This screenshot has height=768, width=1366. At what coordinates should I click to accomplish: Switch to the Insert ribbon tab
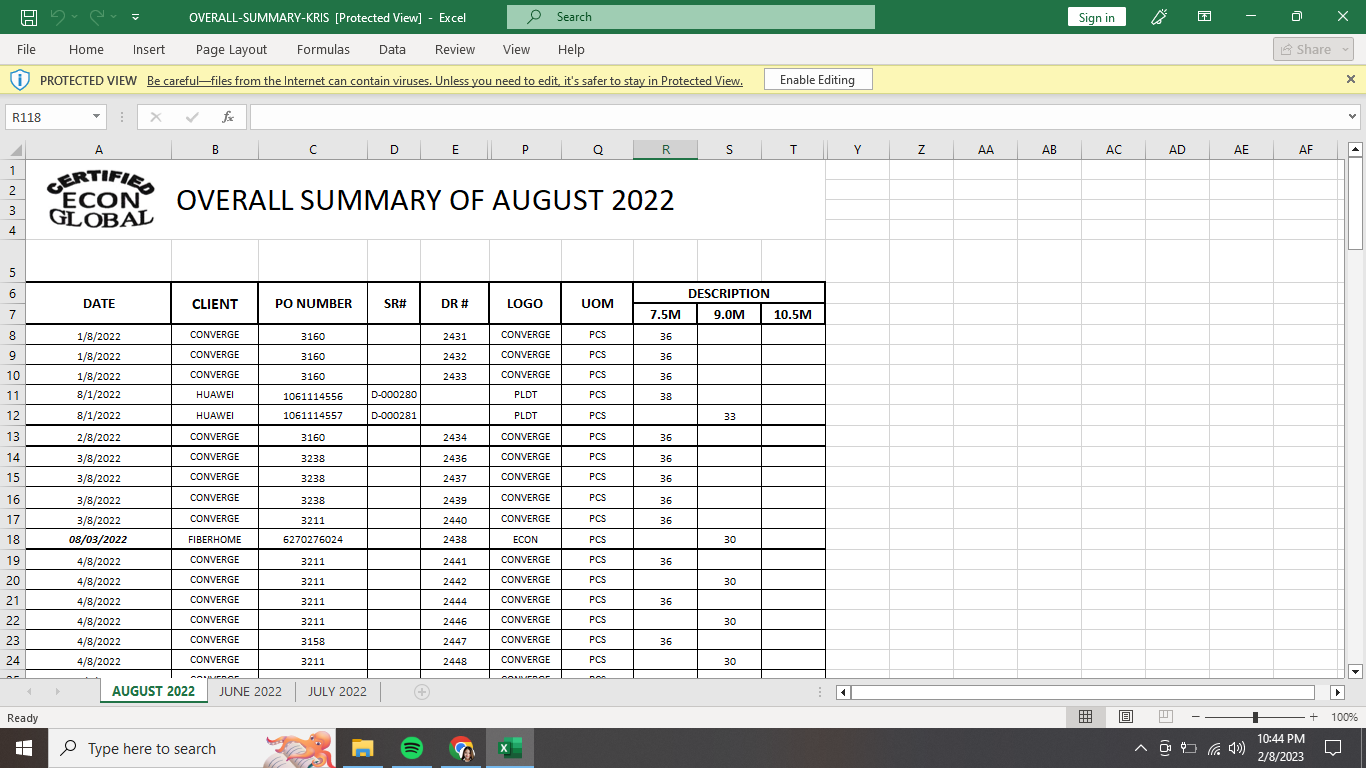(x=149, y=49)
